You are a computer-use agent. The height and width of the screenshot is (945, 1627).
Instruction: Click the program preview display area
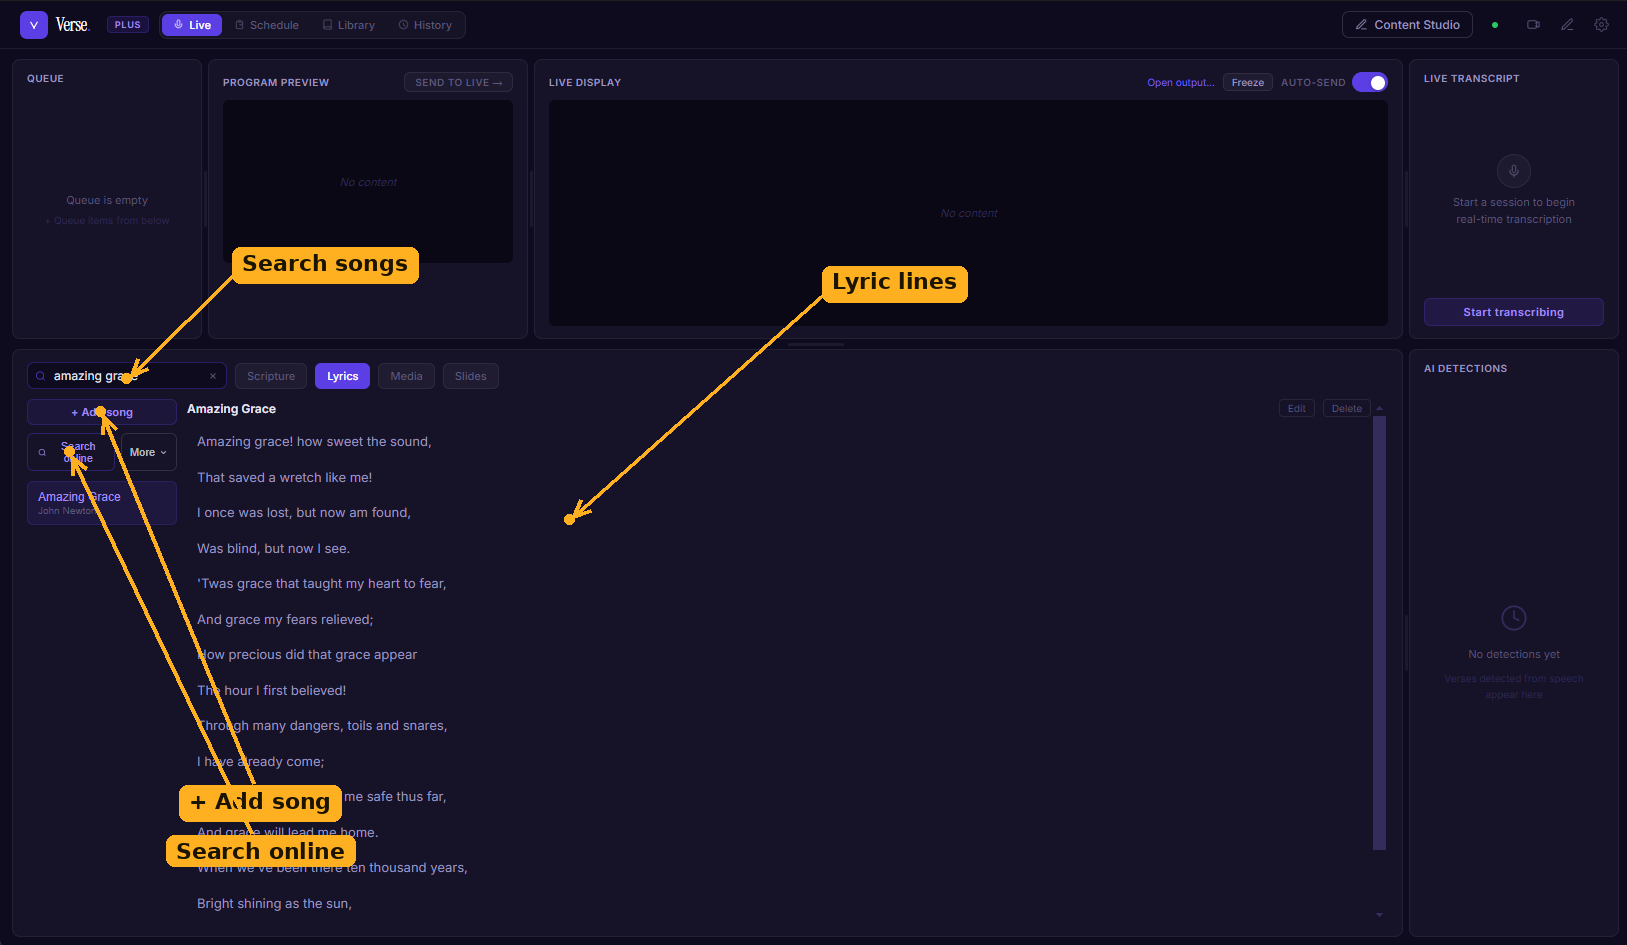368,182
